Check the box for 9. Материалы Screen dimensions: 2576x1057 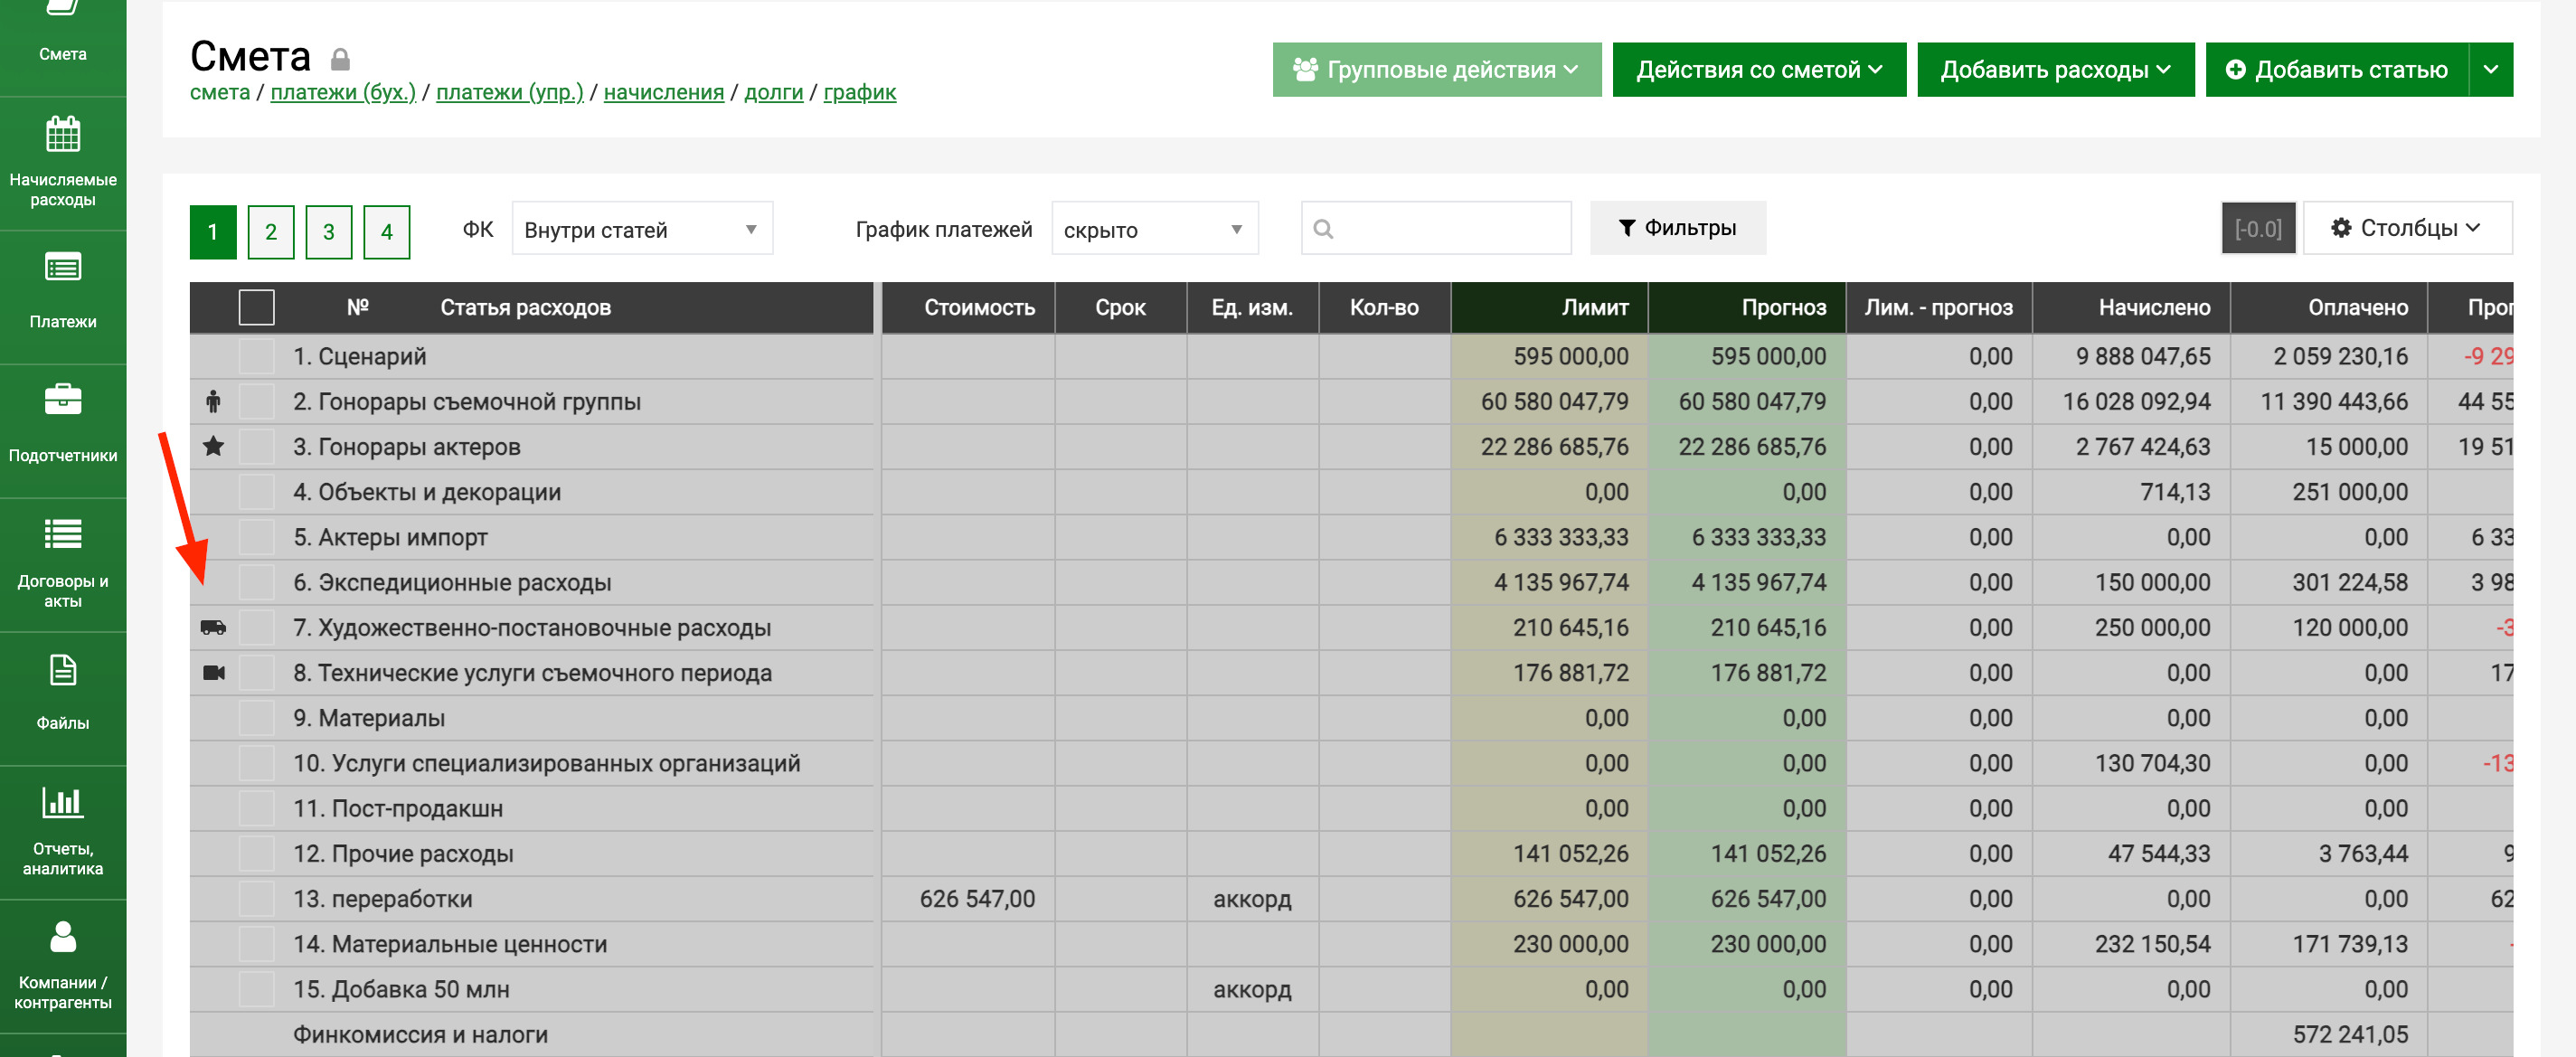click(257, 718)
